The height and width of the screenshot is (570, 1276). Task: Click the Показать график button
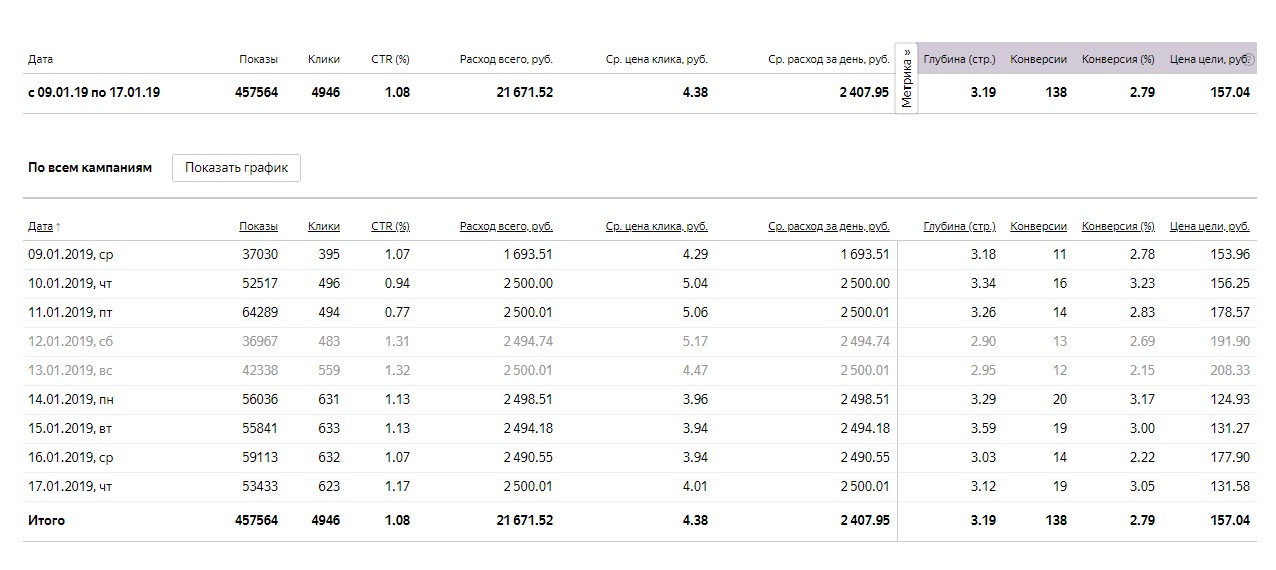236,168
